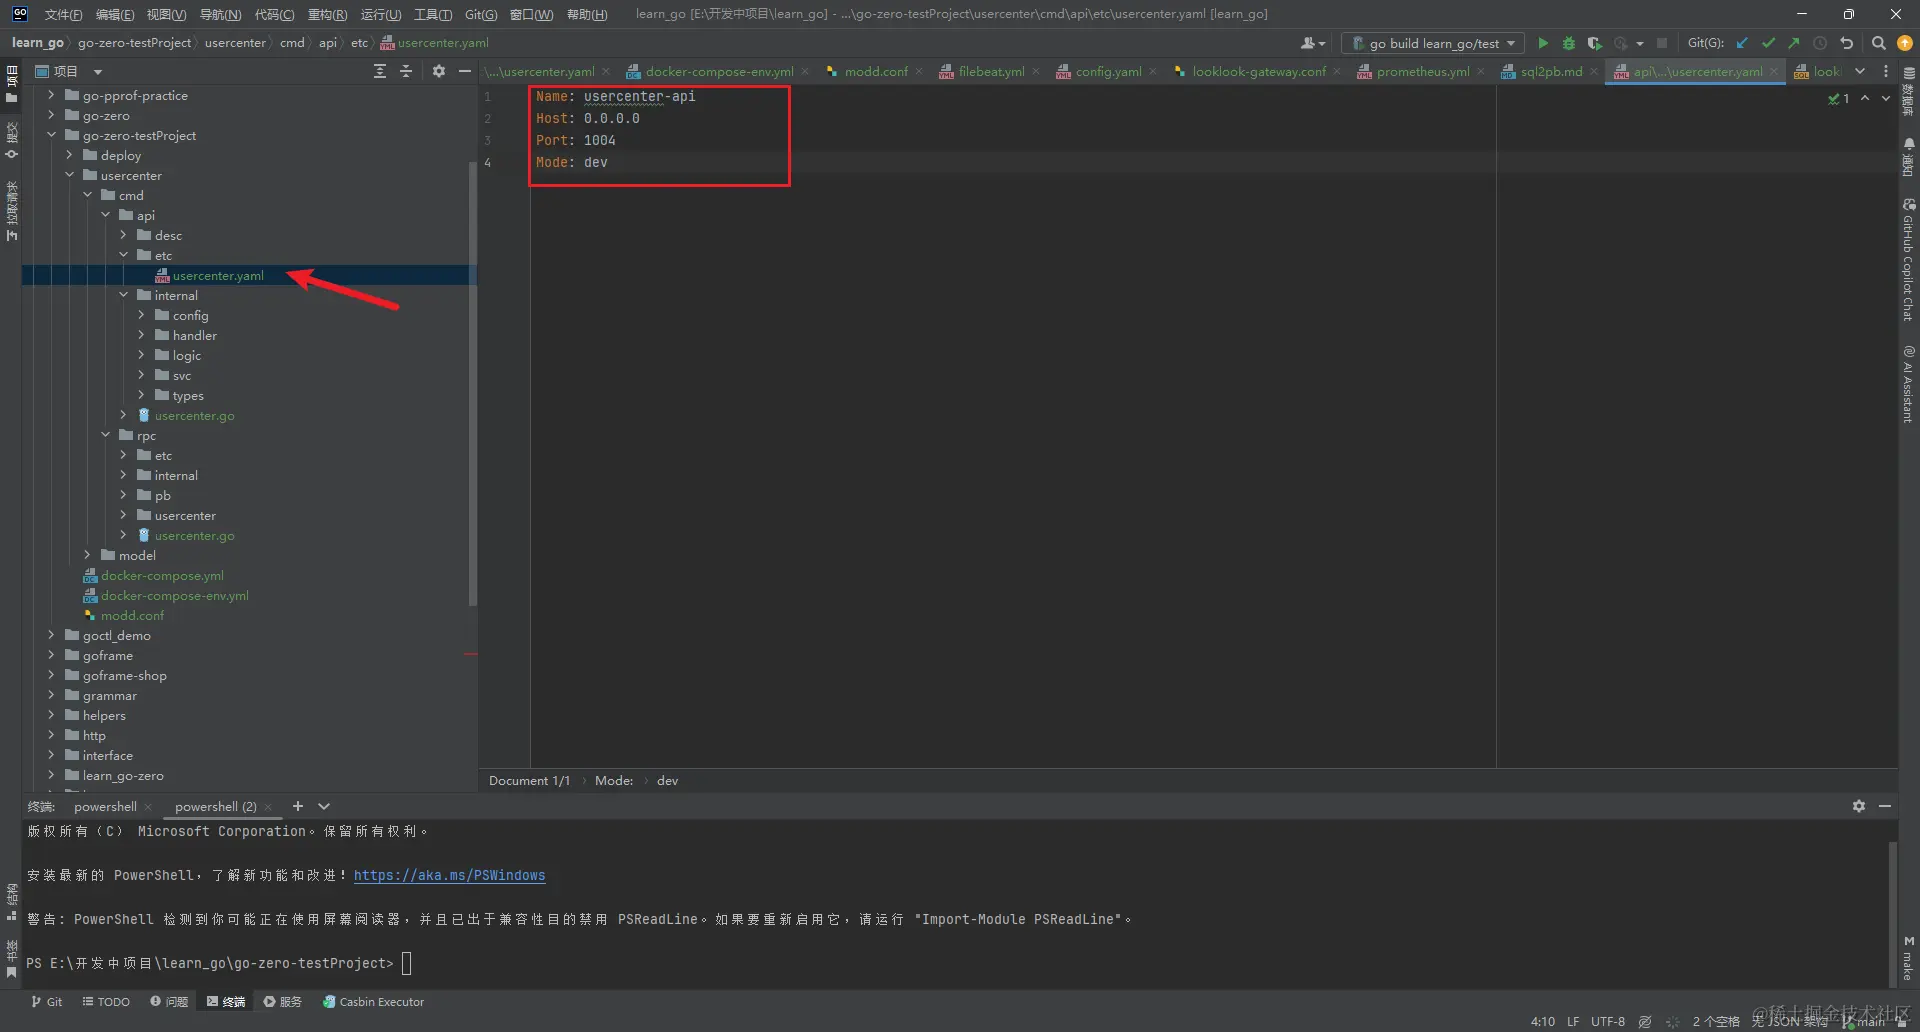Open project view mode dropdown
Image resolution: width=1920 pixels, height=1032 pixels.
(98, 72)
